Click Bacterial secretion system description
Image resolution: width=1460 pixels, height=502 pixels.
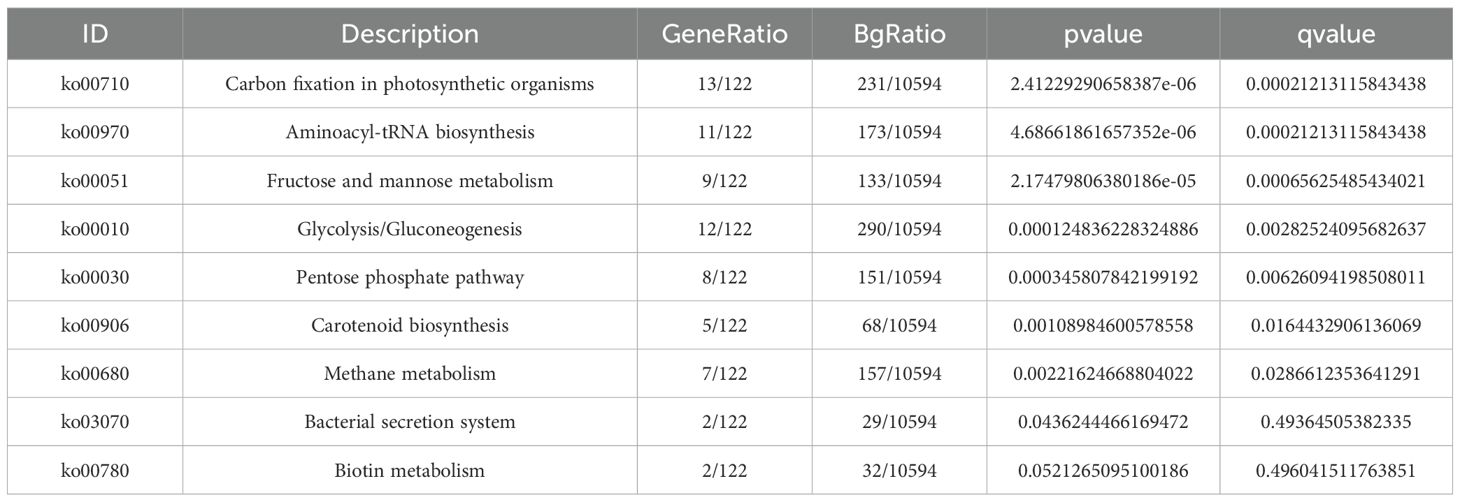coord(410,422)
